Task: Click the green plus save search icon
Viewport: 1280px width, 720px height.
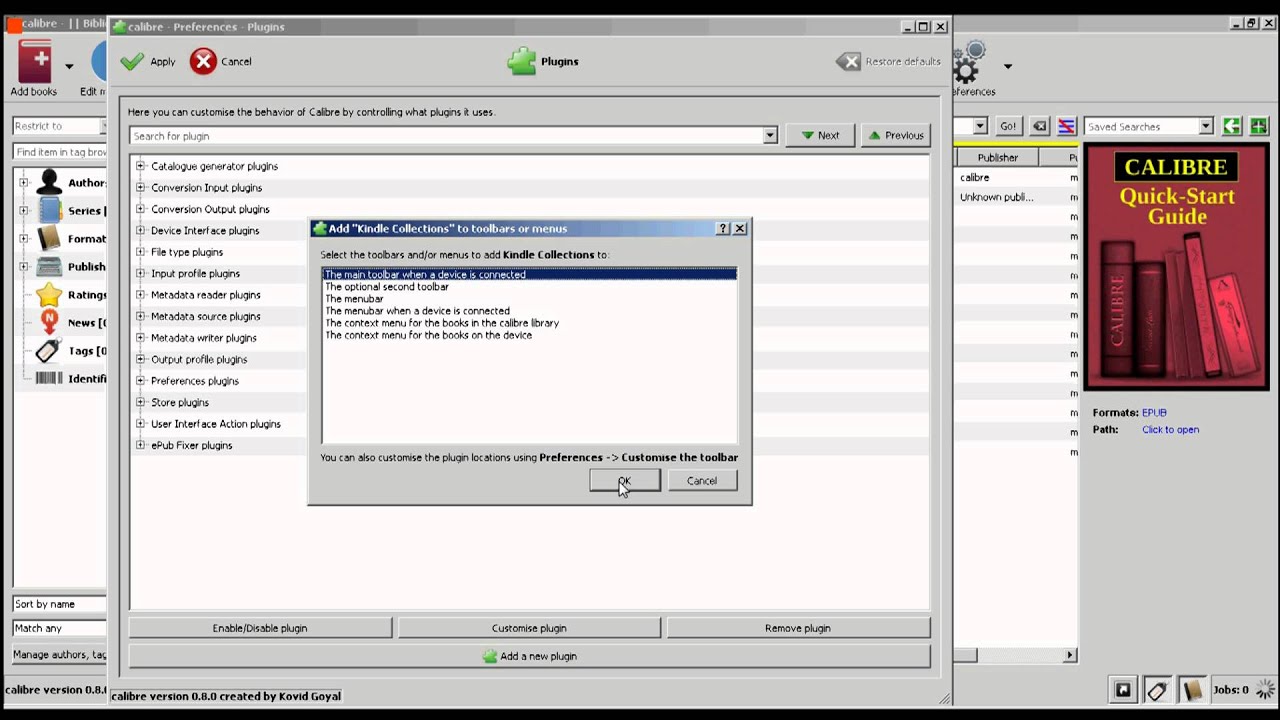Action: pyautogui.click(x=1258, y=126)
